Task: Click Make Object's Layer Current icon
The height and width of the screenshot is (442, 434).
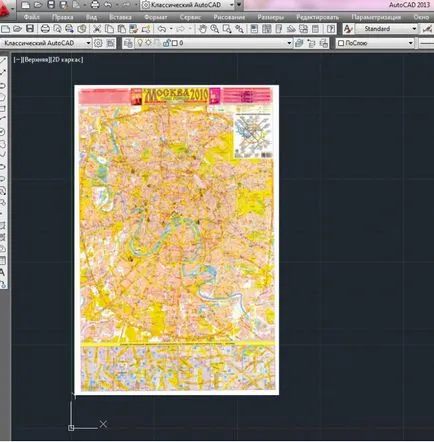Action: pyautogui.click(x=299, y=43)
